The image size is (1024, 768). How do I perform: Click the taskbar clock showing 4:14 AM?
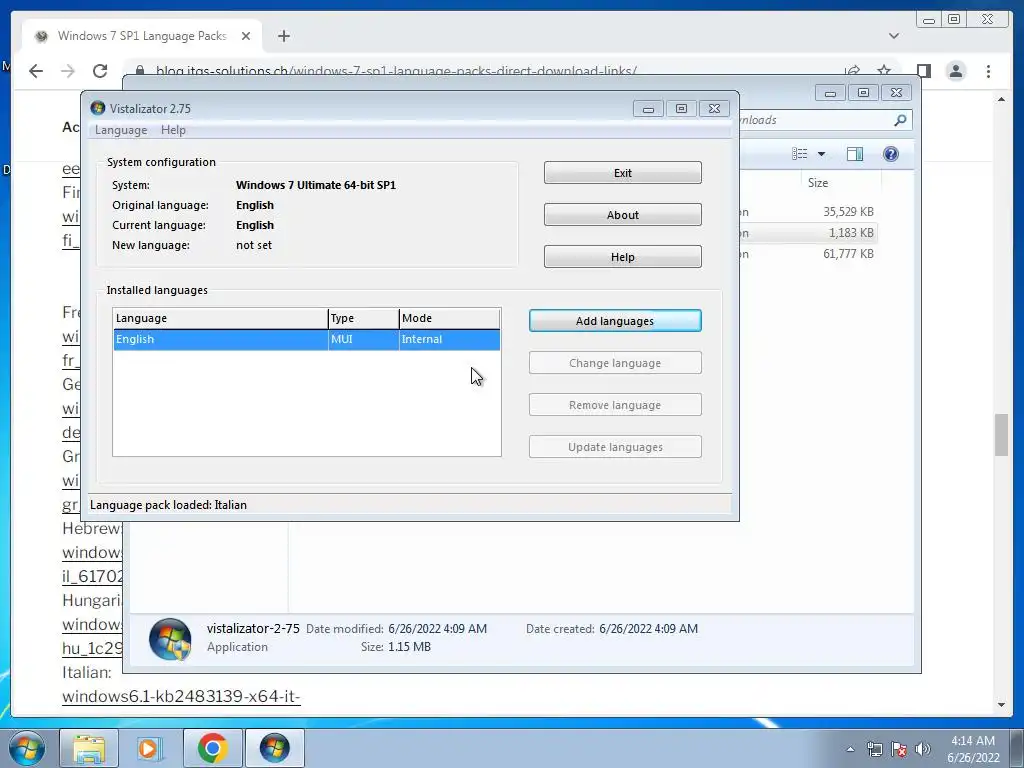[972, 749]
